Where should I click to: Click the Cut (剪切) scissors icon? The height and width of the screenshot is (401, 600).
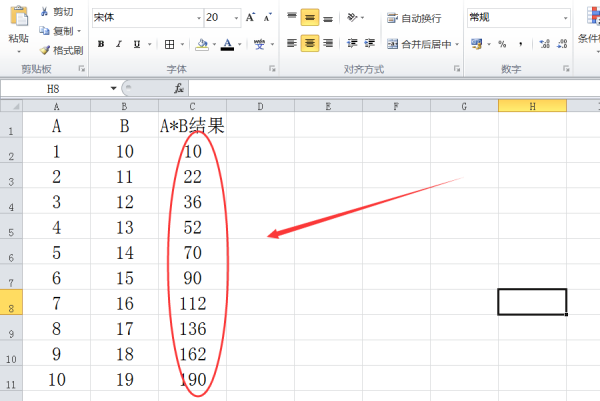(x=45, y=11)
